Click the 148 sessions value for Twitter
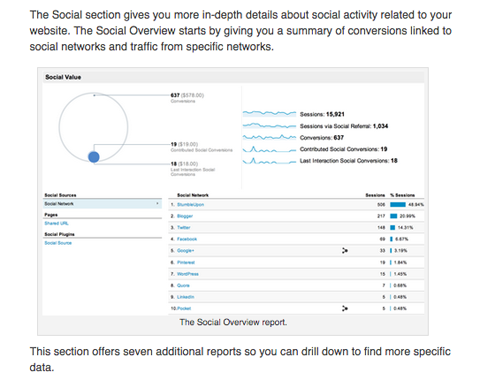Image resolution: width=480 pixels, height=380 pixels. [x=381, y=227]
